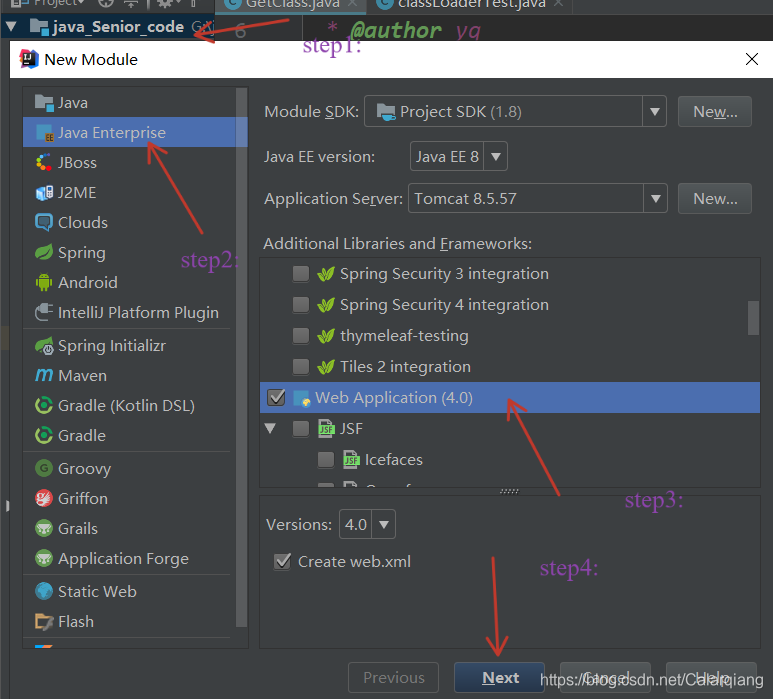This screenshot has height=699, width=773.
Task: Close the New Module dialog
Action: pyautogui.click(x=752, y=59)
